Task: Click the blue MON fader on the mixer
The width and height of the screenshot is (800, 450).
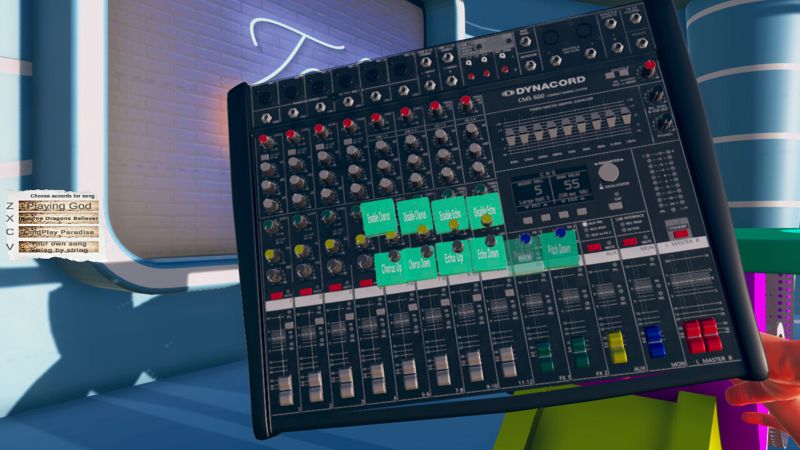Action: point(655,341)
